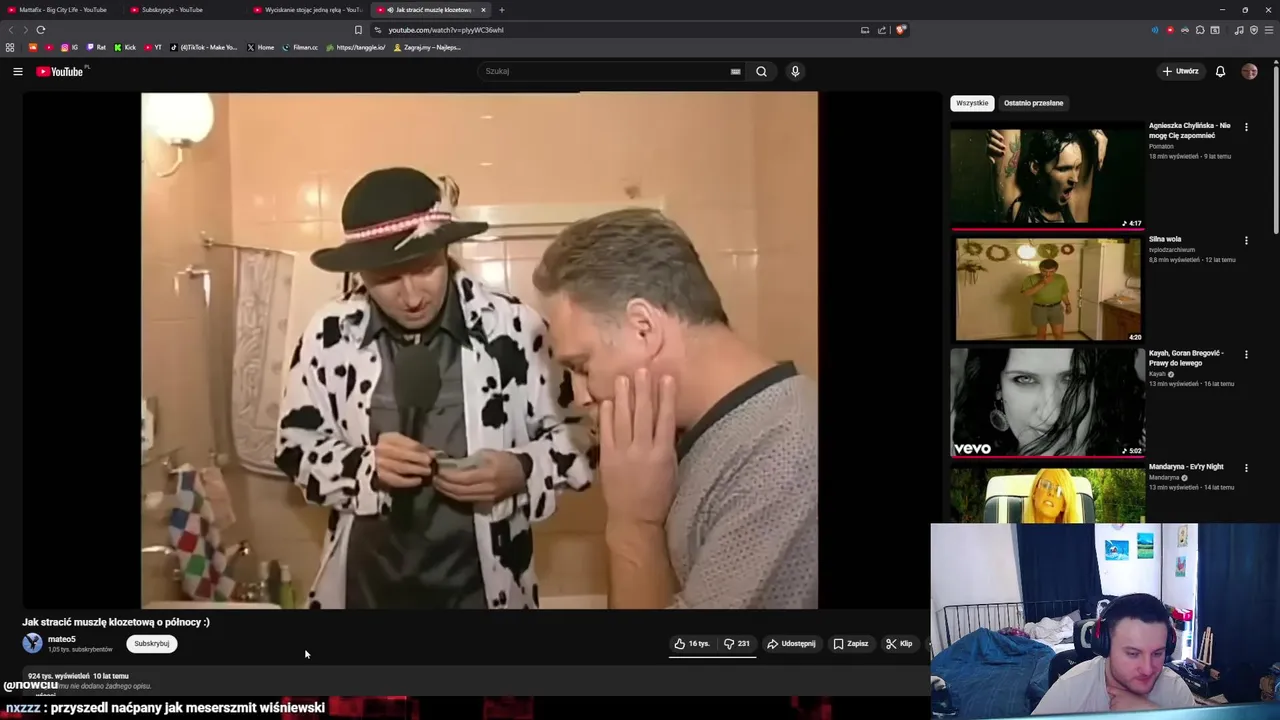The height and width of the screenshot is (720, 1280).
Task: Go to YouTube home via logo
Action: 60,71
